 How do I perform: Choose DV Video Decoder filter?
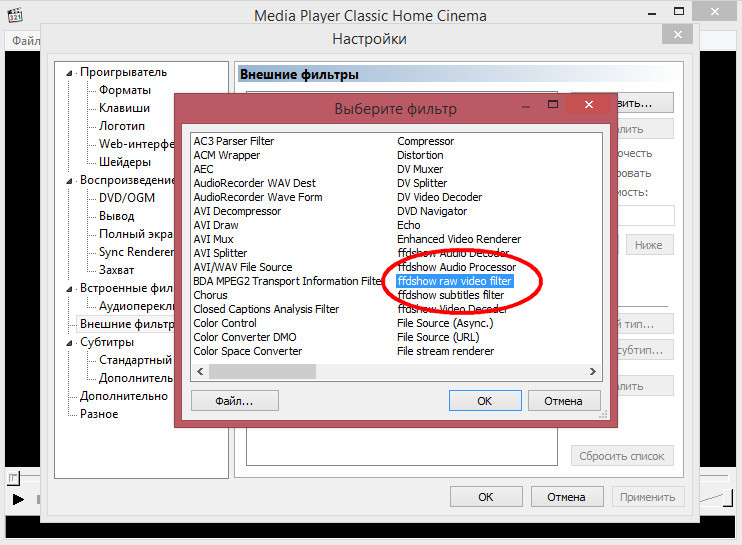pos(440,197)
